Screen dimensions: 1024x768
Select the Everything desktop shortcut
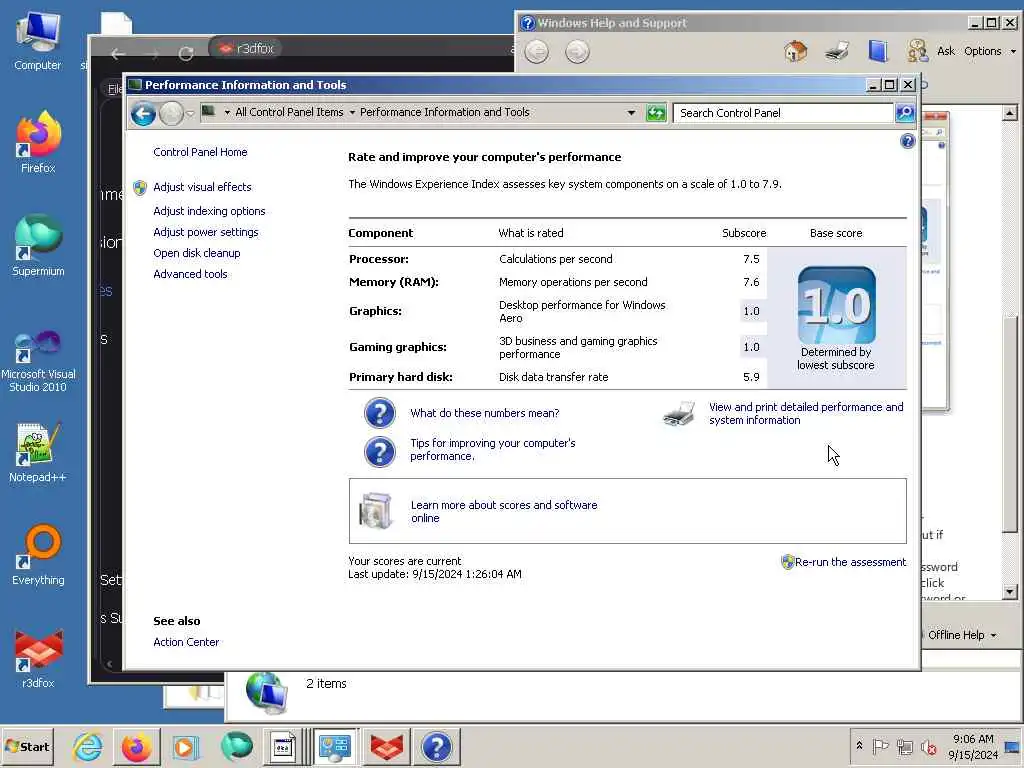tap(38, 555)
